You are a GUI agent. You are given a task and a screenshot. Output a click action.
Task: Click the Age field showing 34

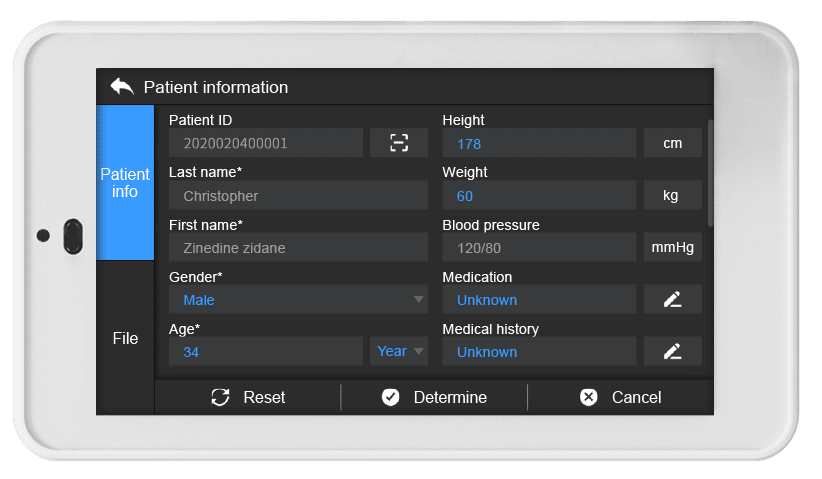[x=266, y=351]
